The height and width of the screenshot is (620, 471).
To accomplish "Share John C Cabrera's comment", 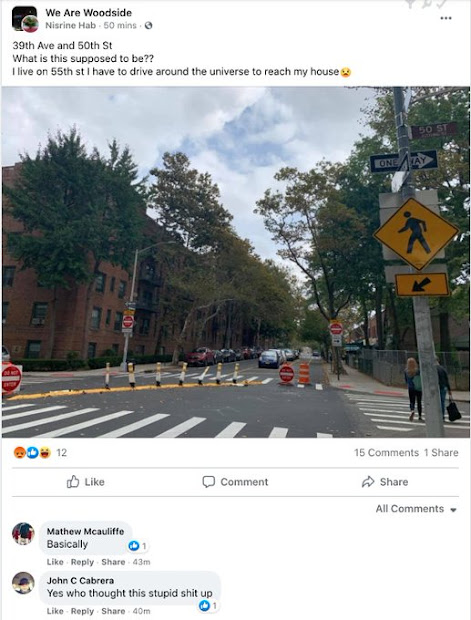I will [x=113, y=611].
